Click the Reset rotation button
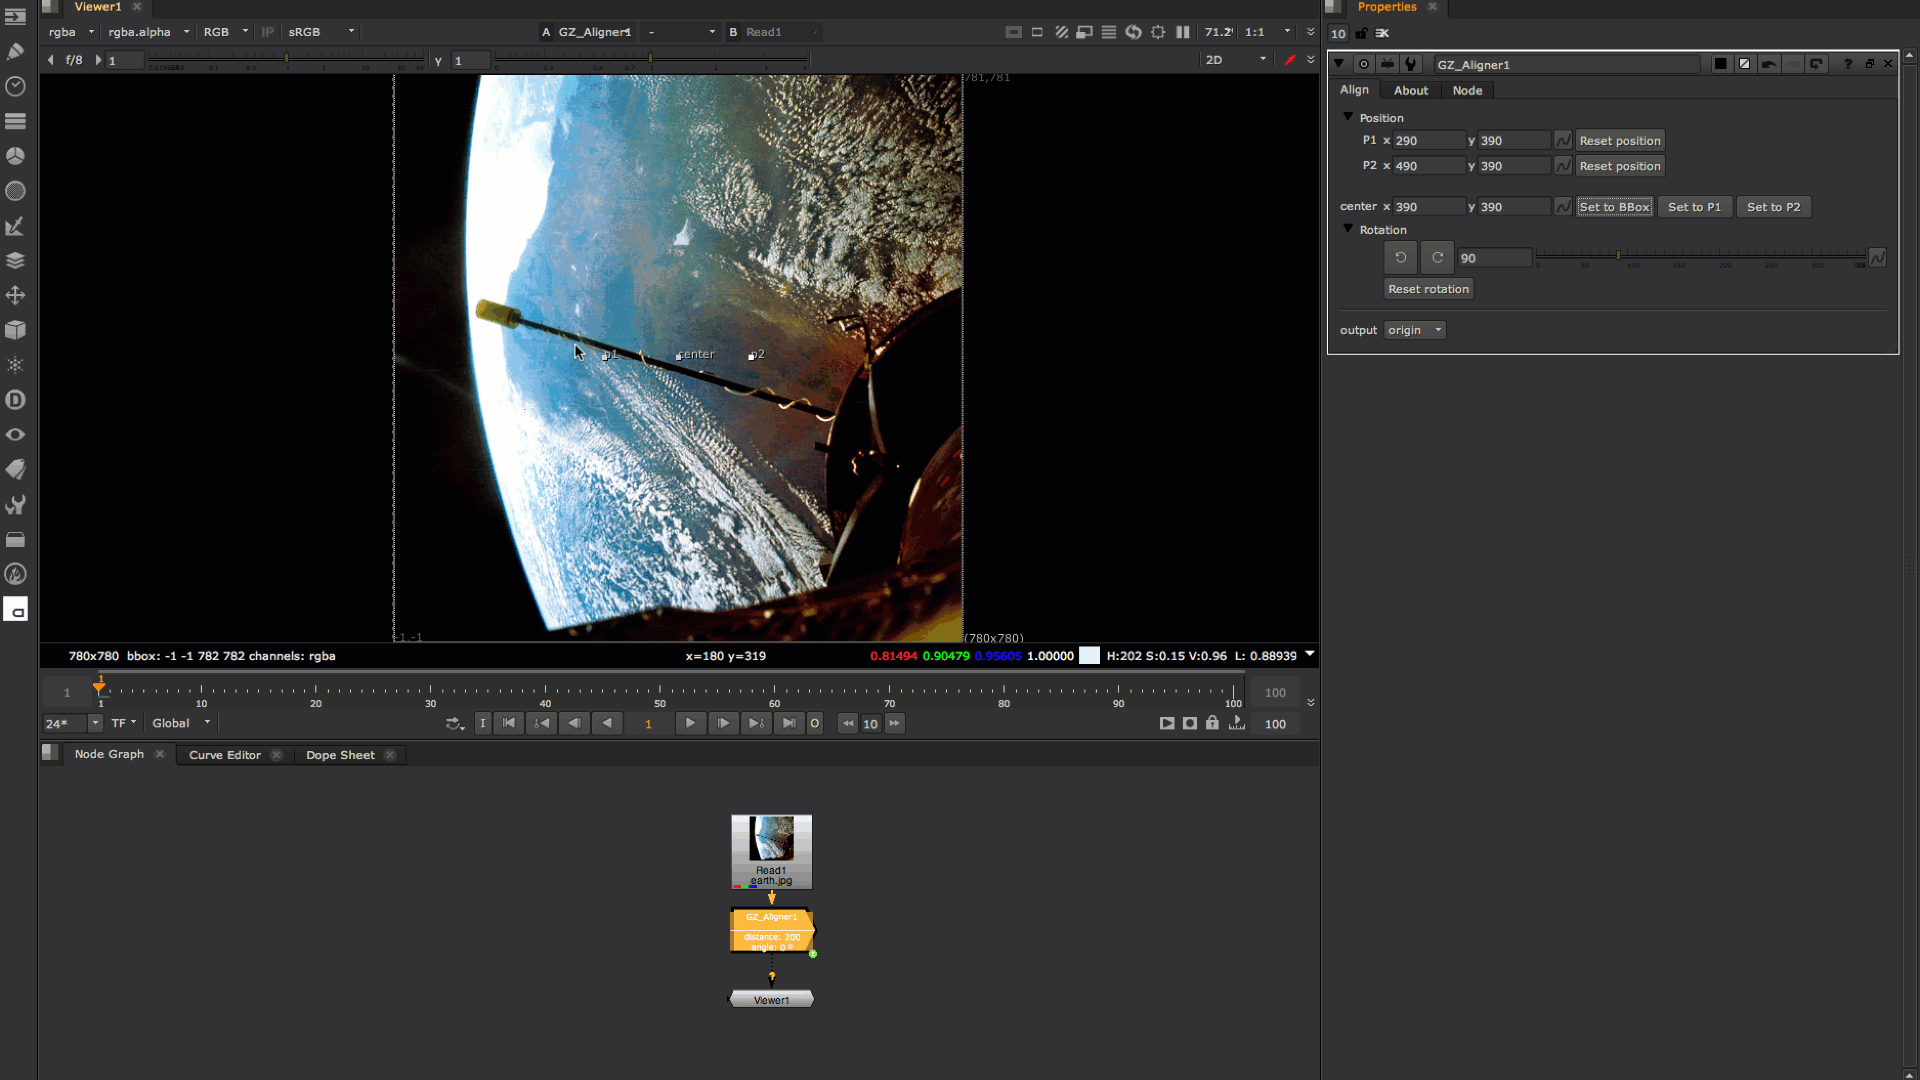 point(1428,289)
